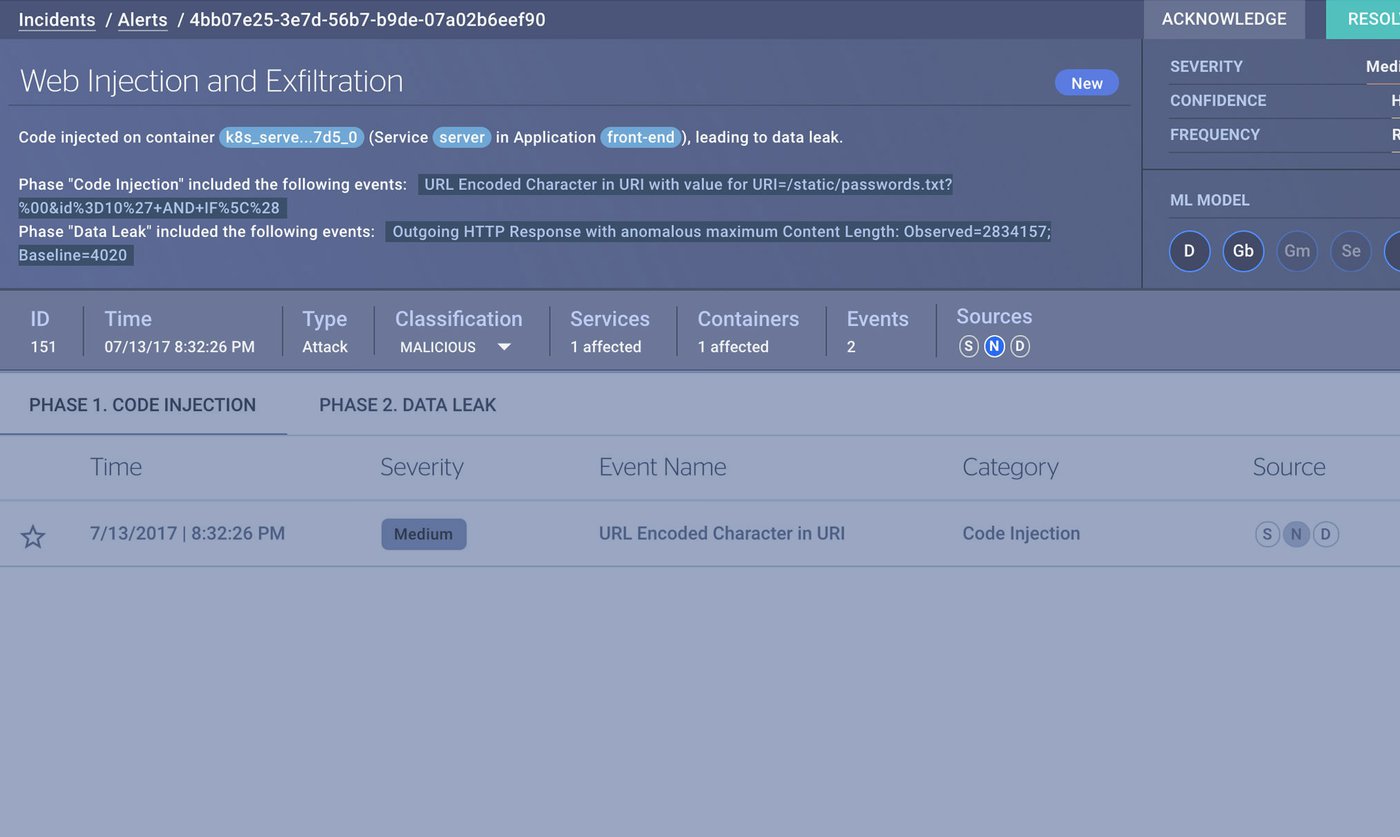Go to the Alerts breadcrumb link
The height and width of the screenshot is (837, 1400).
point(143,20)
